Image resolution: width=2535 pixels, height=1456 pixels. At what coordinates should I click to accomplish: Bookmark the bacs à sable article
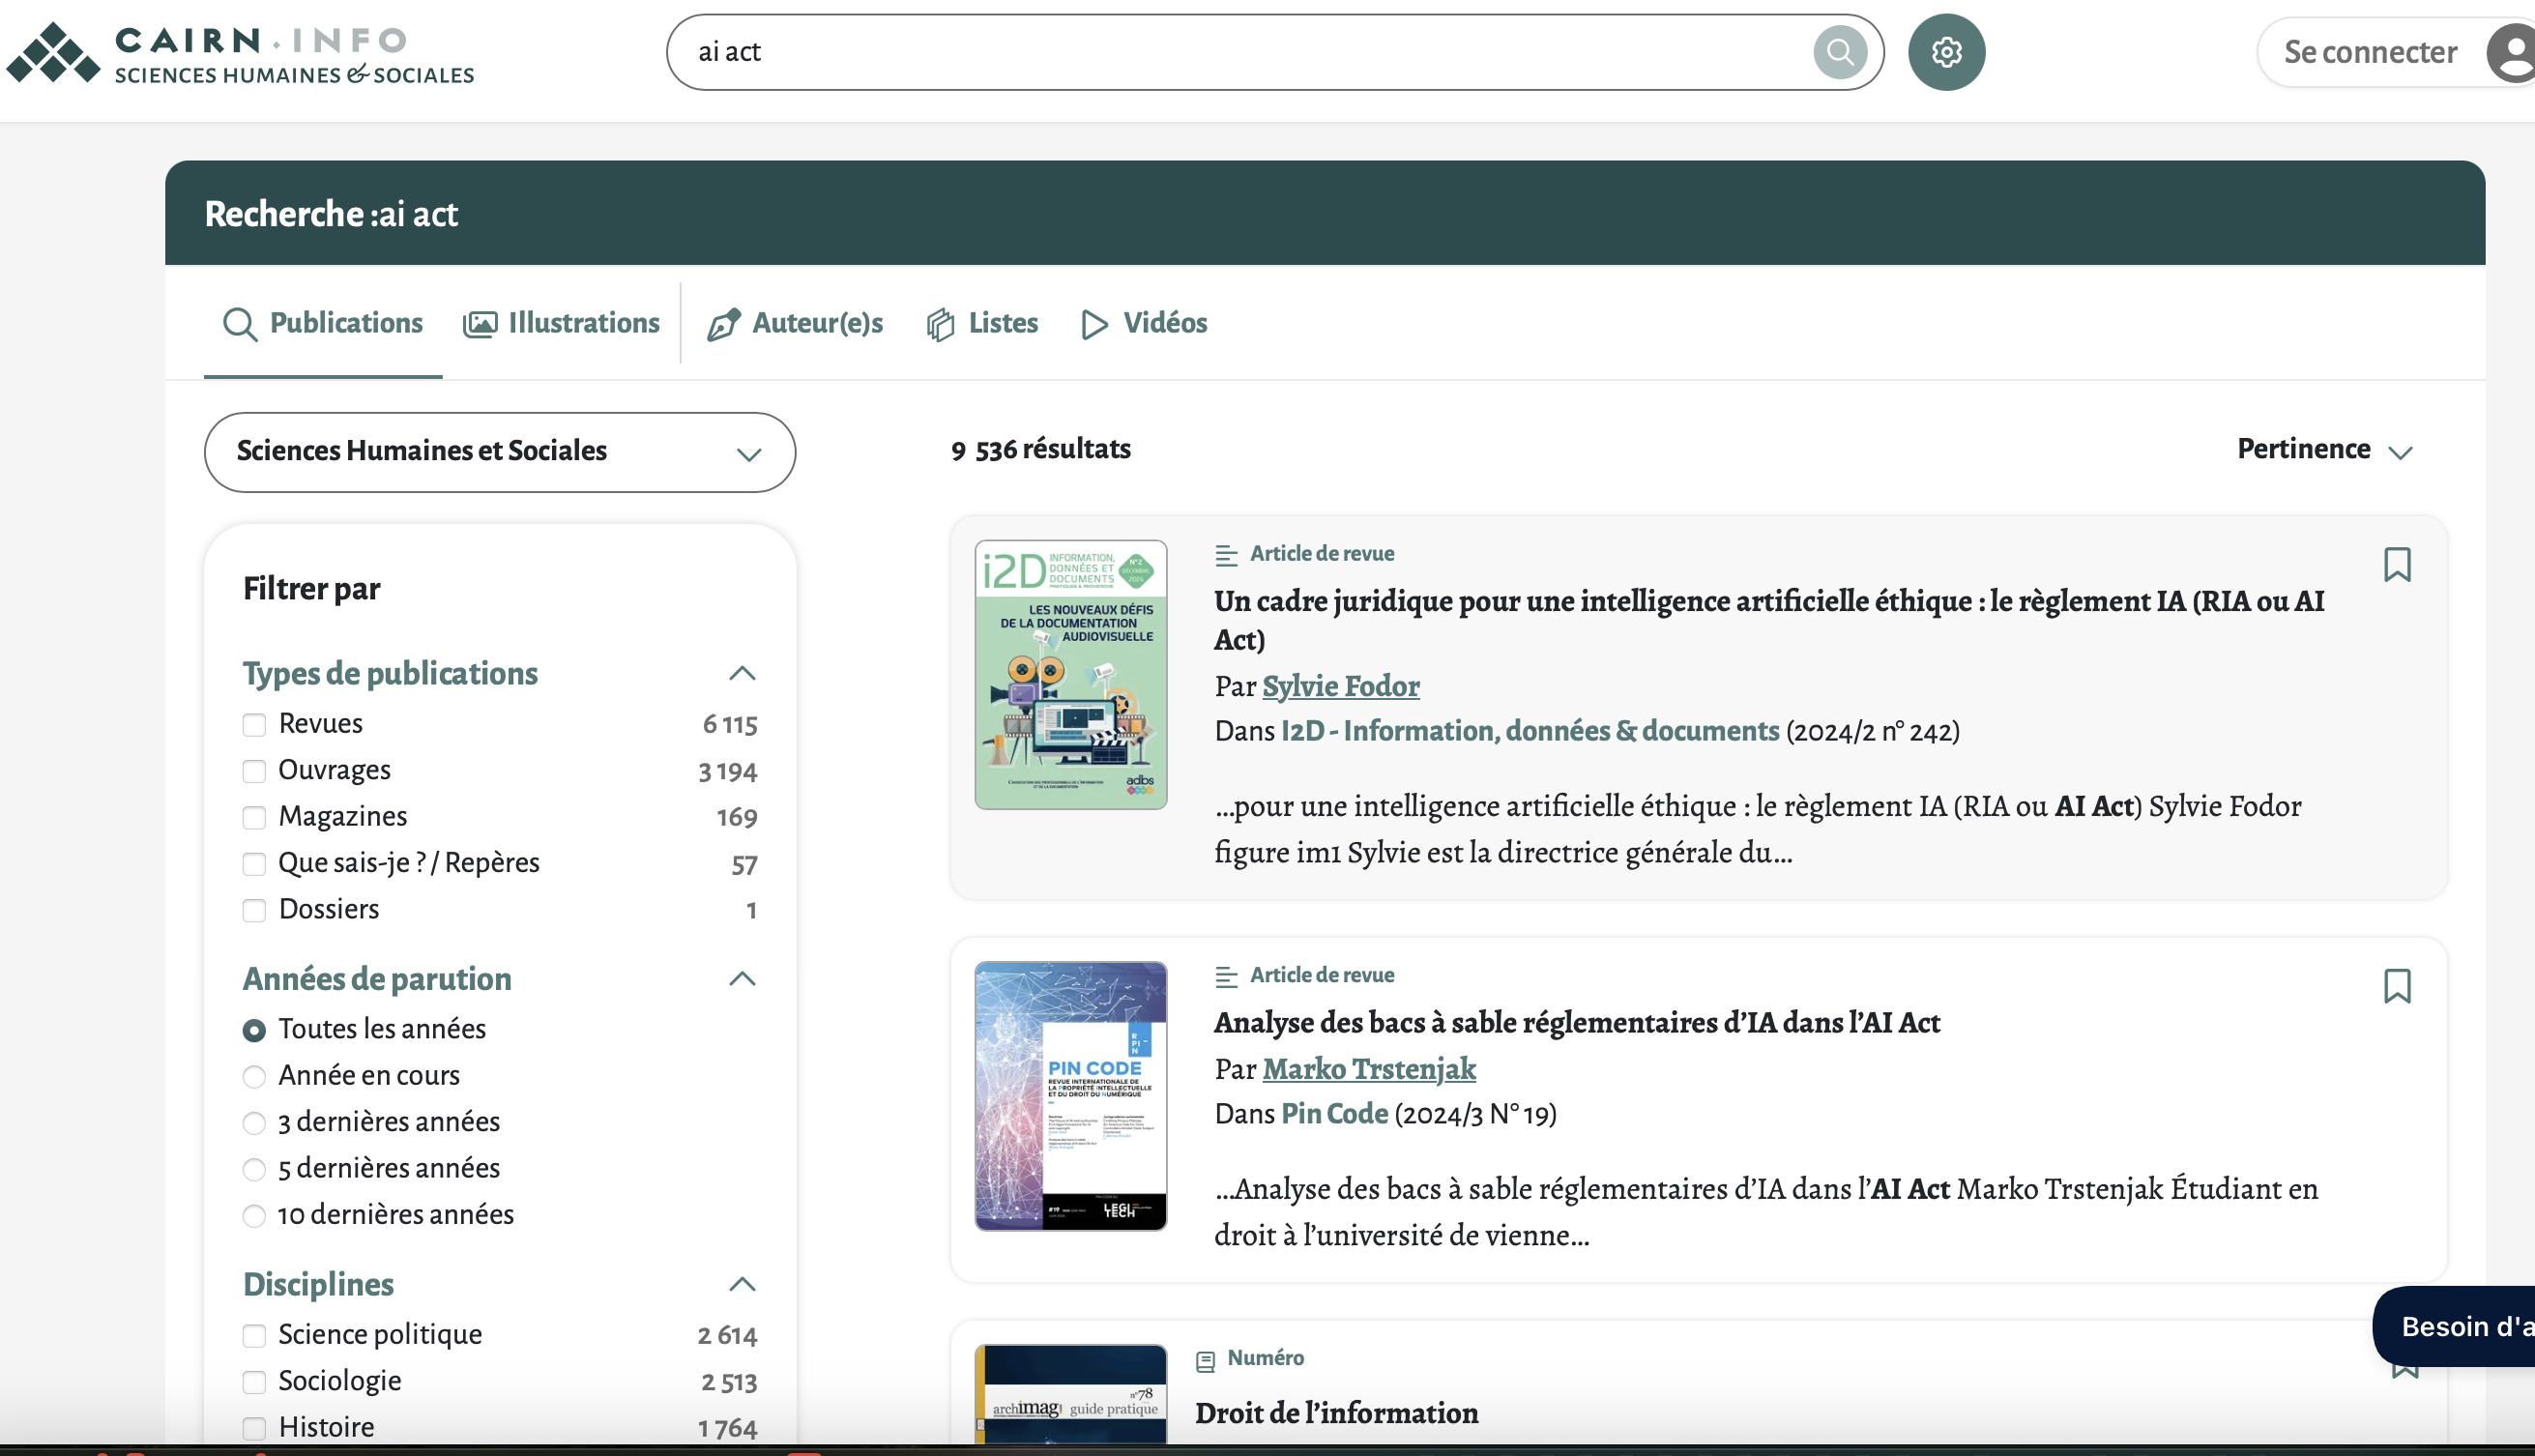tap(2397, 986)
